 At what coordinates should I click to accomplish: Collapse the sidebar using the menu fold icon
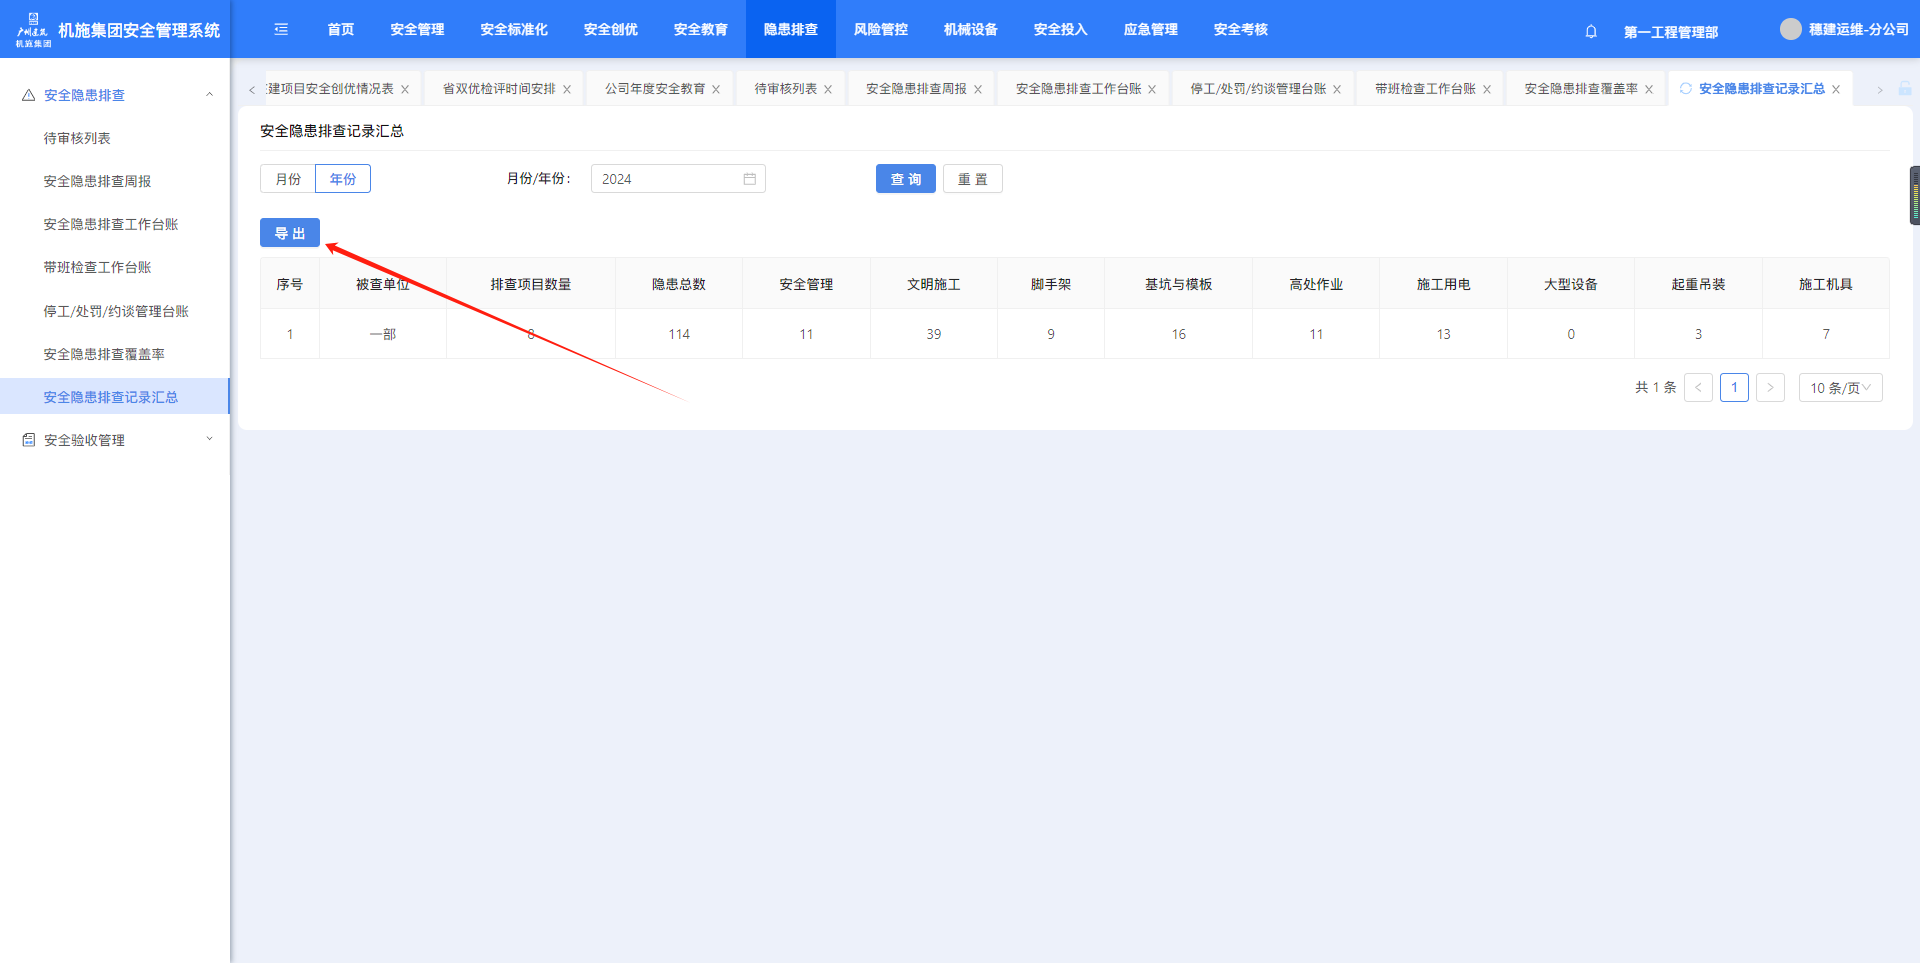click(x=281, y=29)
